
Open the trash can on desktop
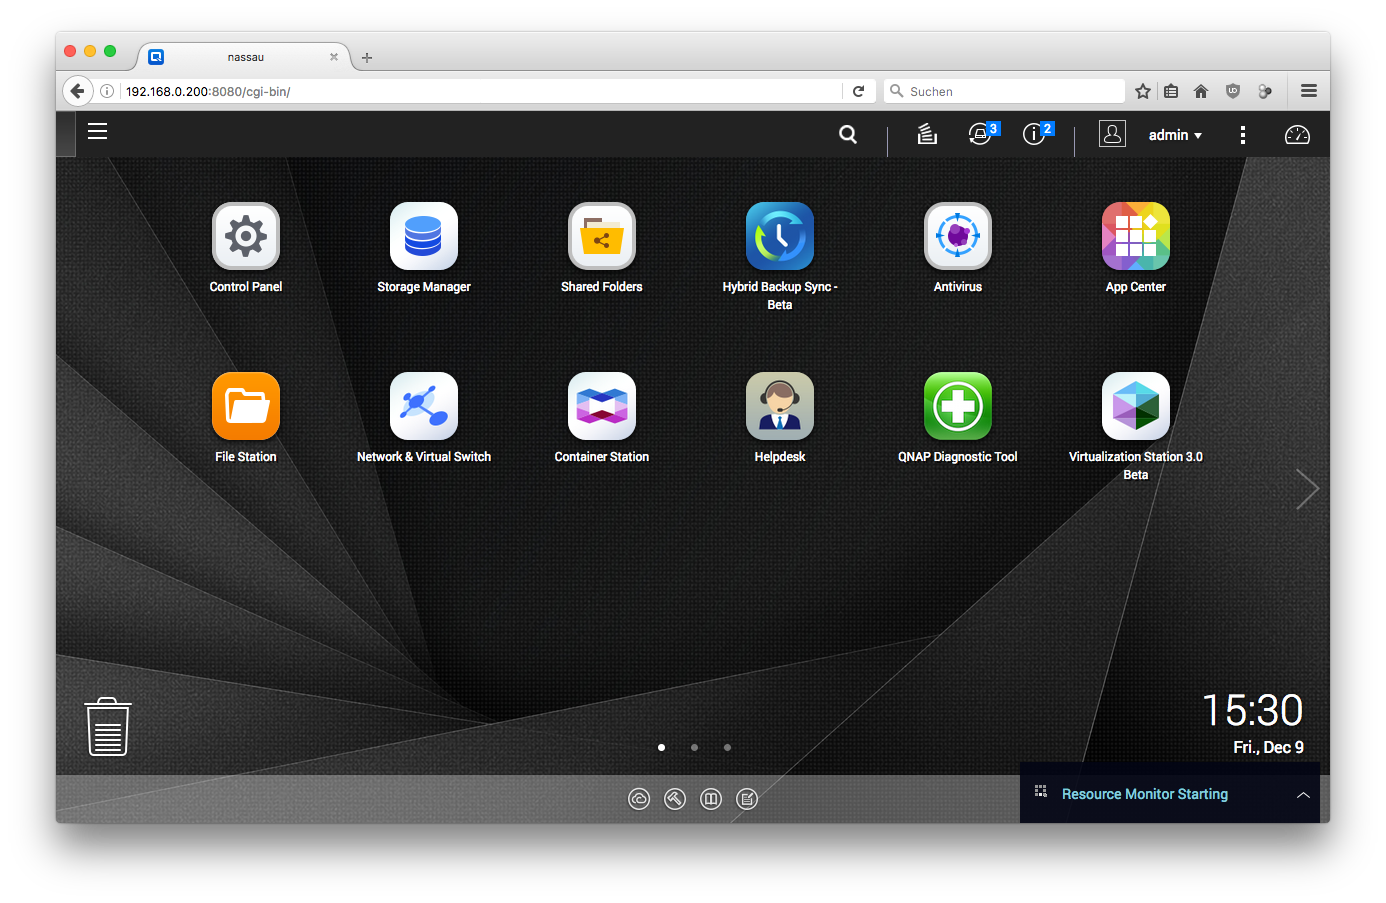[108, 727]
